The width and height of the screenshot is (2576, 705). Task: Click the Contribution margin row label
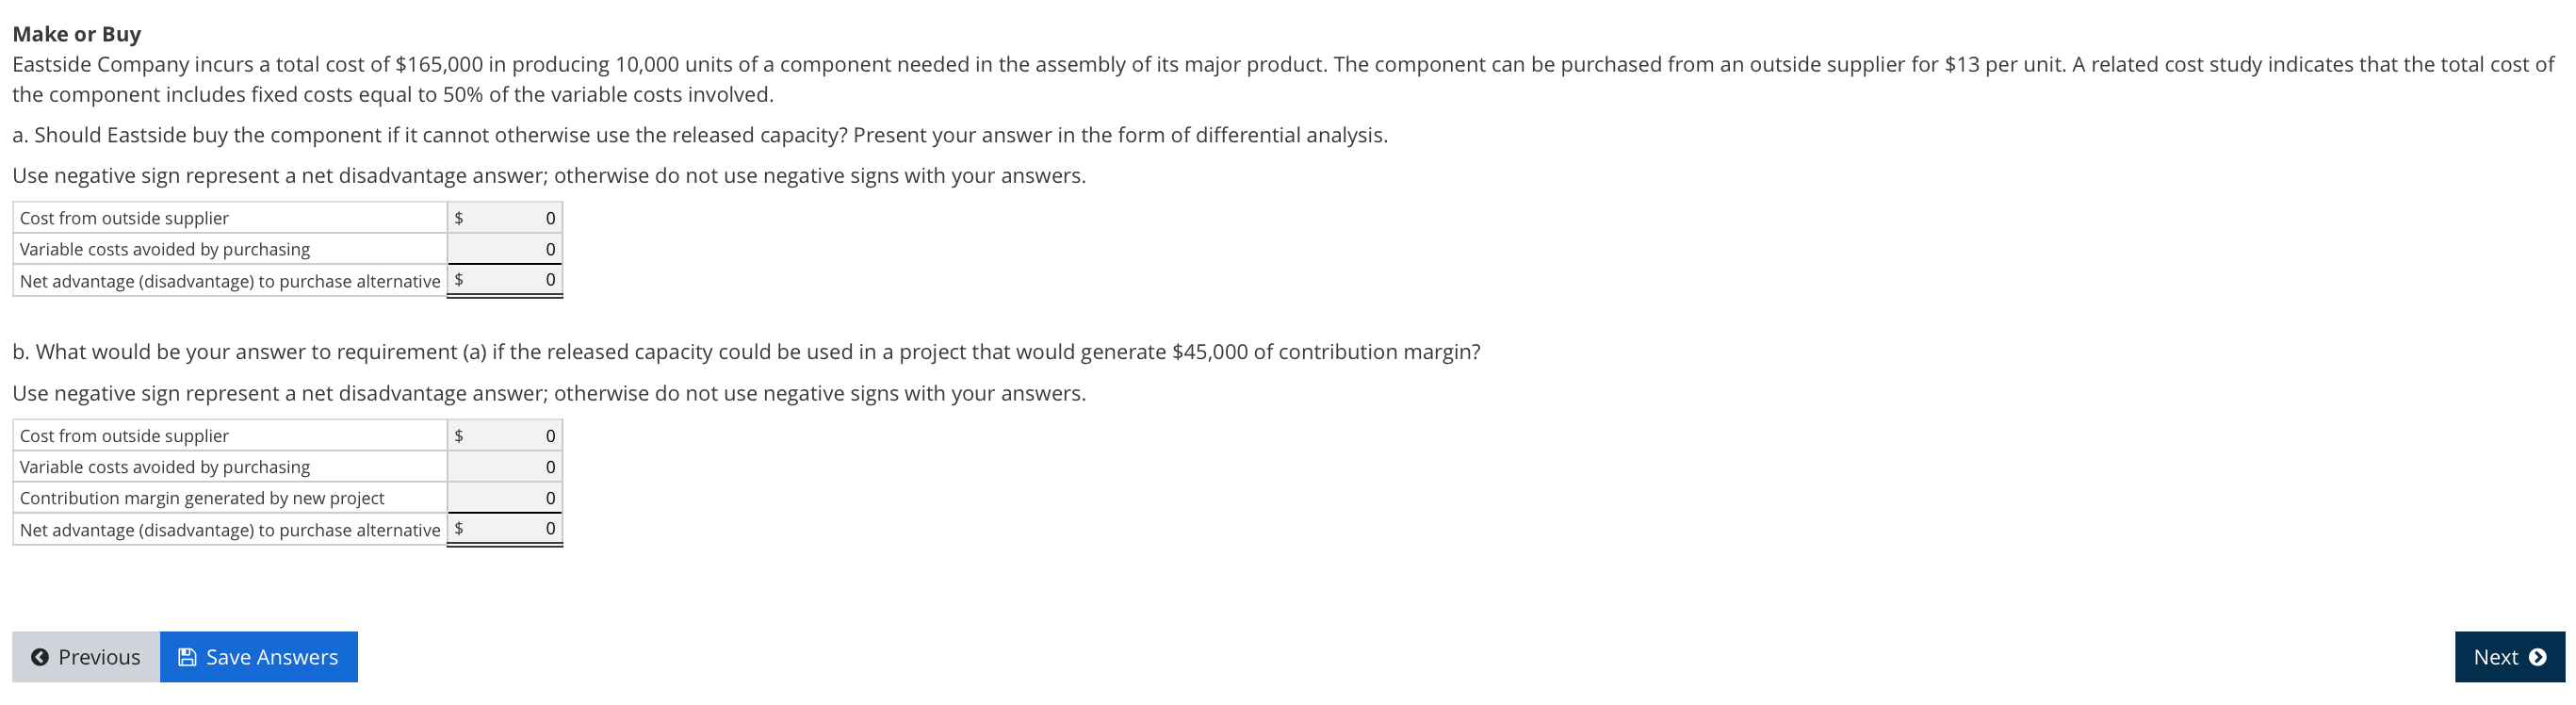pyautogui.click(x=202, y=497)
